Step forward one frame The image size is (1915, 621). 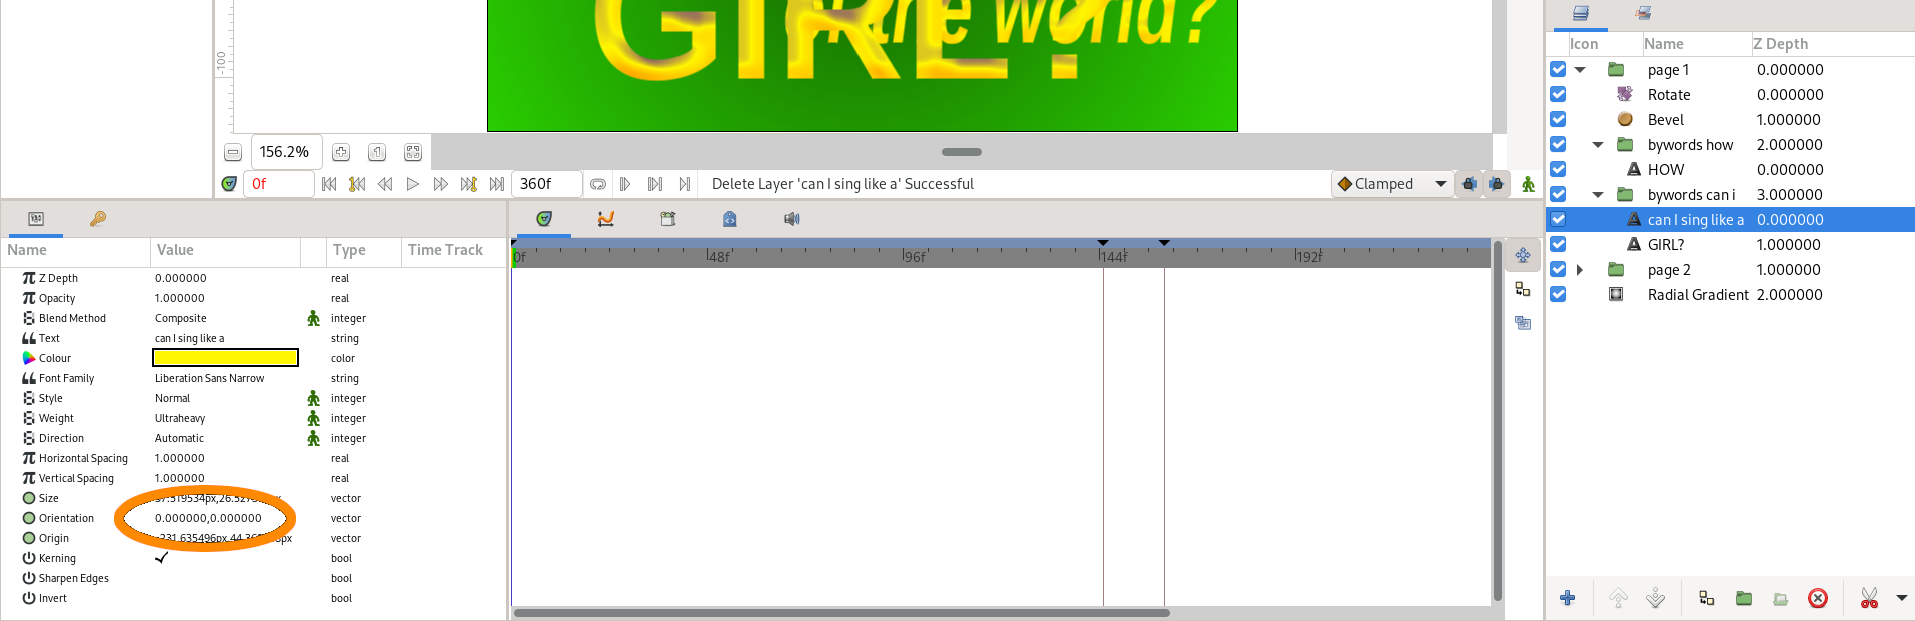pyautogui.click(x=441, y=184)
